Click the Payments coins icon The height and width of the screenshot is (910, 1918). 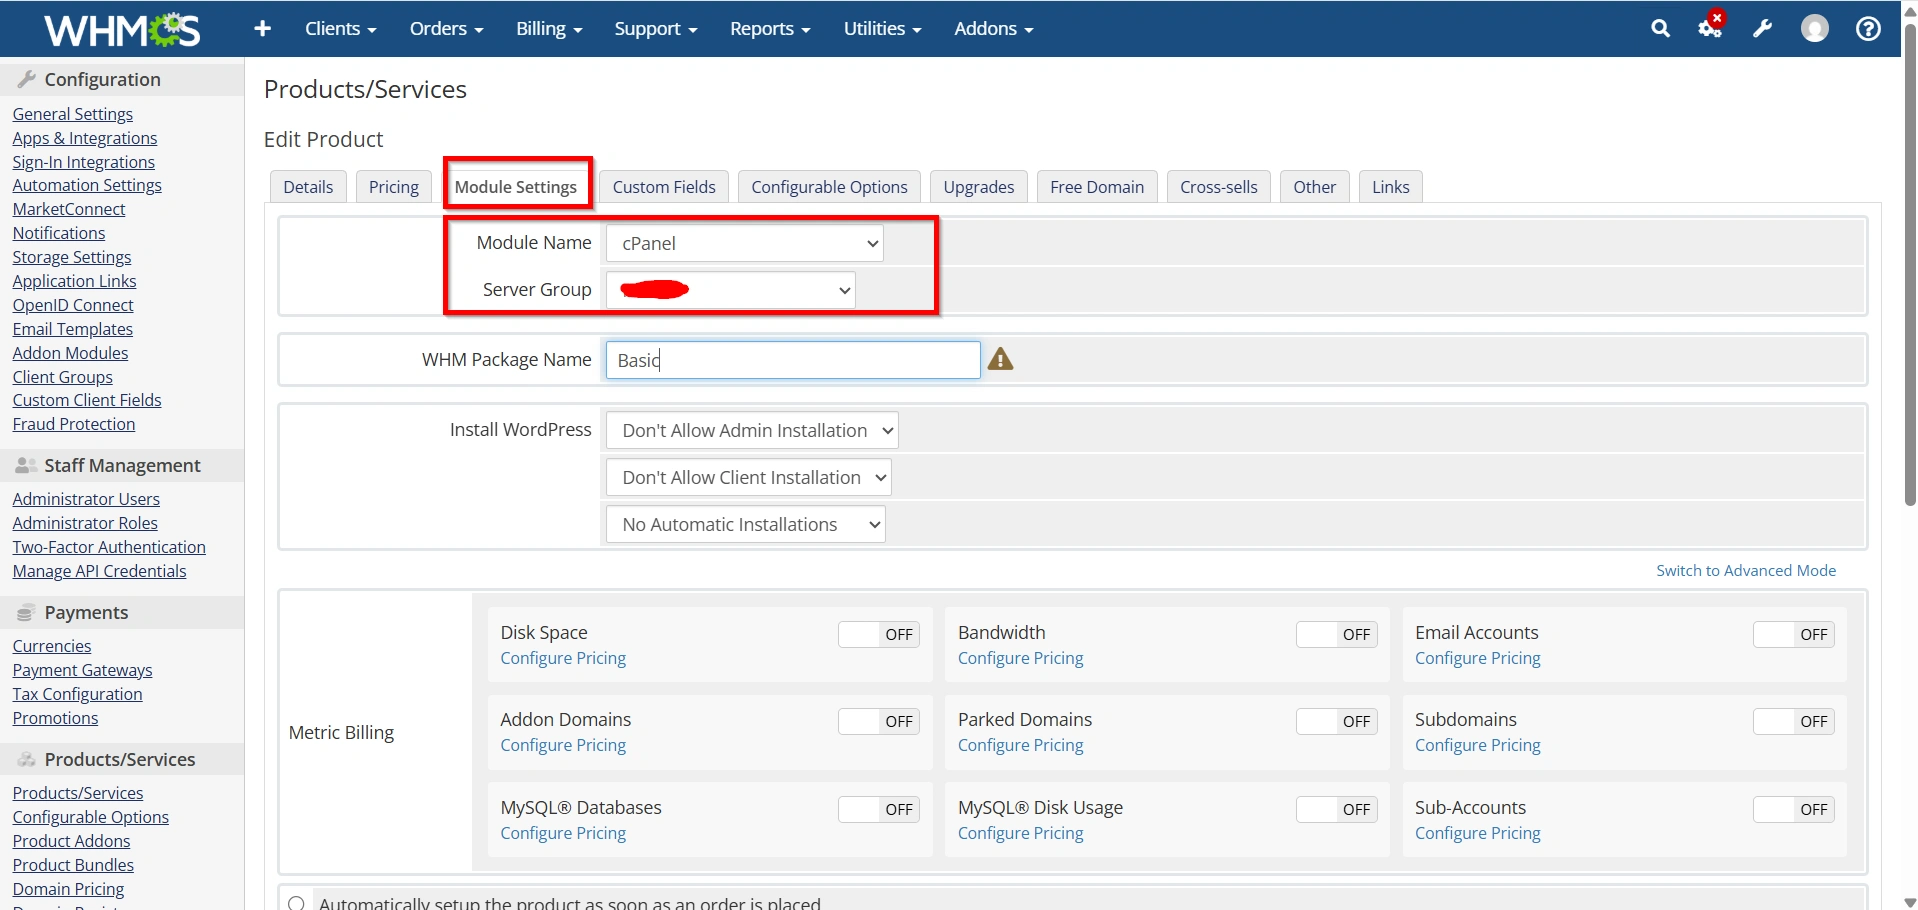click(x=27, y=612)
